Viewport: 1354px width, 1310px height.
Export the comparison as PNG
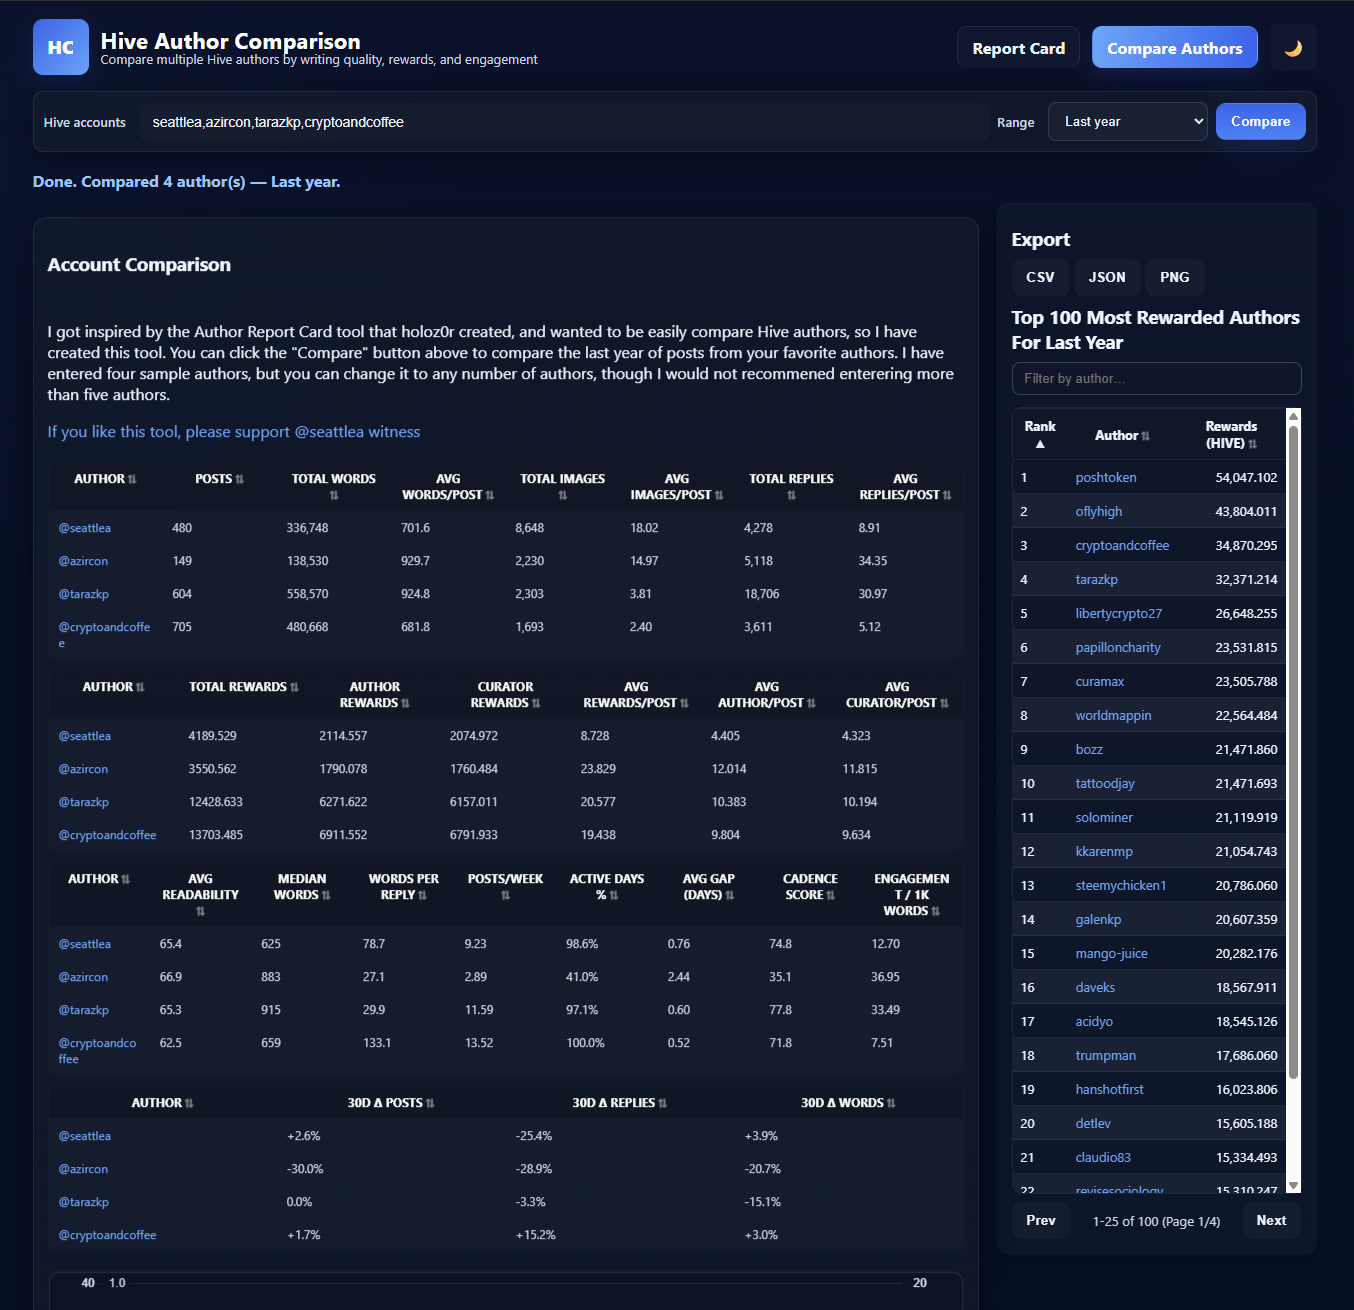pos(1174,277)
